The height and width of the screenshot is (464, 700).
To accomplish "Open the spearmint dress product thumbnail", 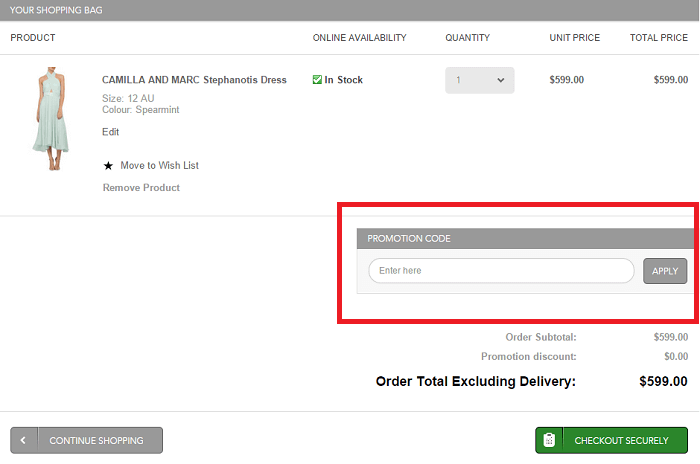I will pos(51,119).
